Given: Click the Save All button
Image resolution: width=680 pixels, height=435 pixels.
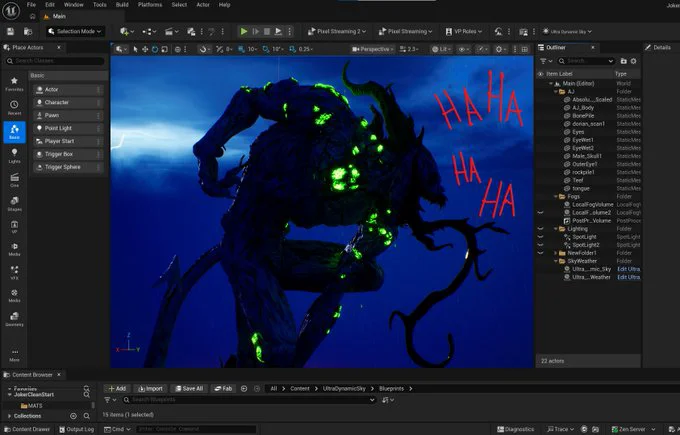Looking at the screenshot, I should (x=189, y=389).
